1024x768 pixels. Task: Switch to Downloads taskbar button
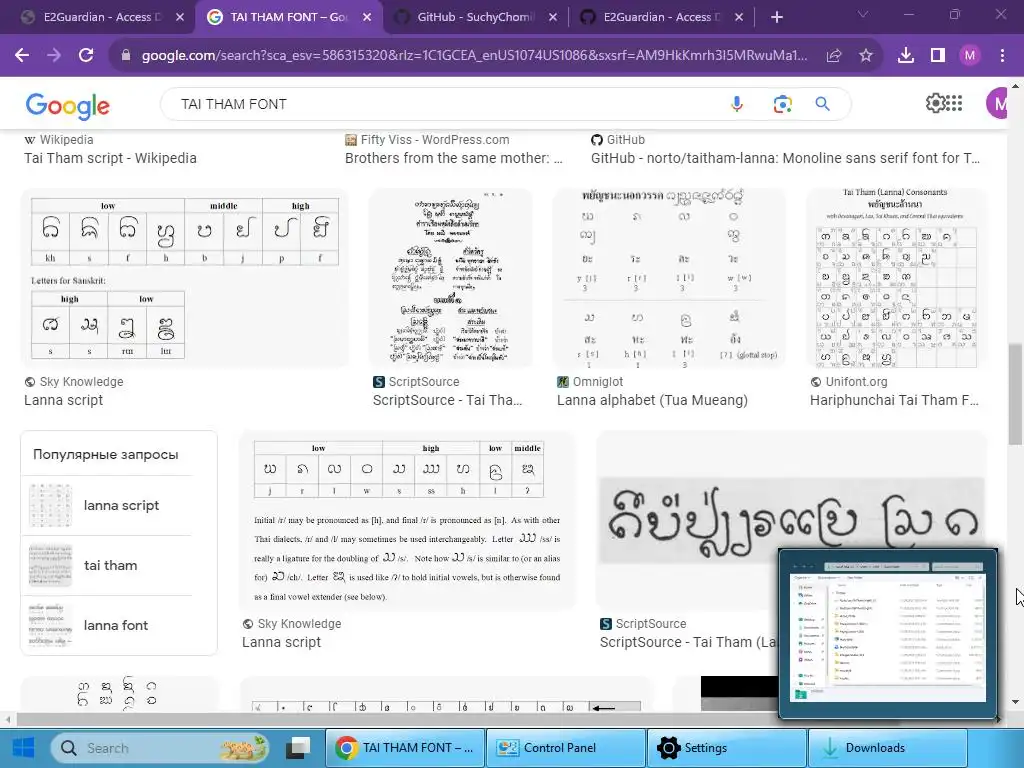pyautogui.click(x=887, y=748)
